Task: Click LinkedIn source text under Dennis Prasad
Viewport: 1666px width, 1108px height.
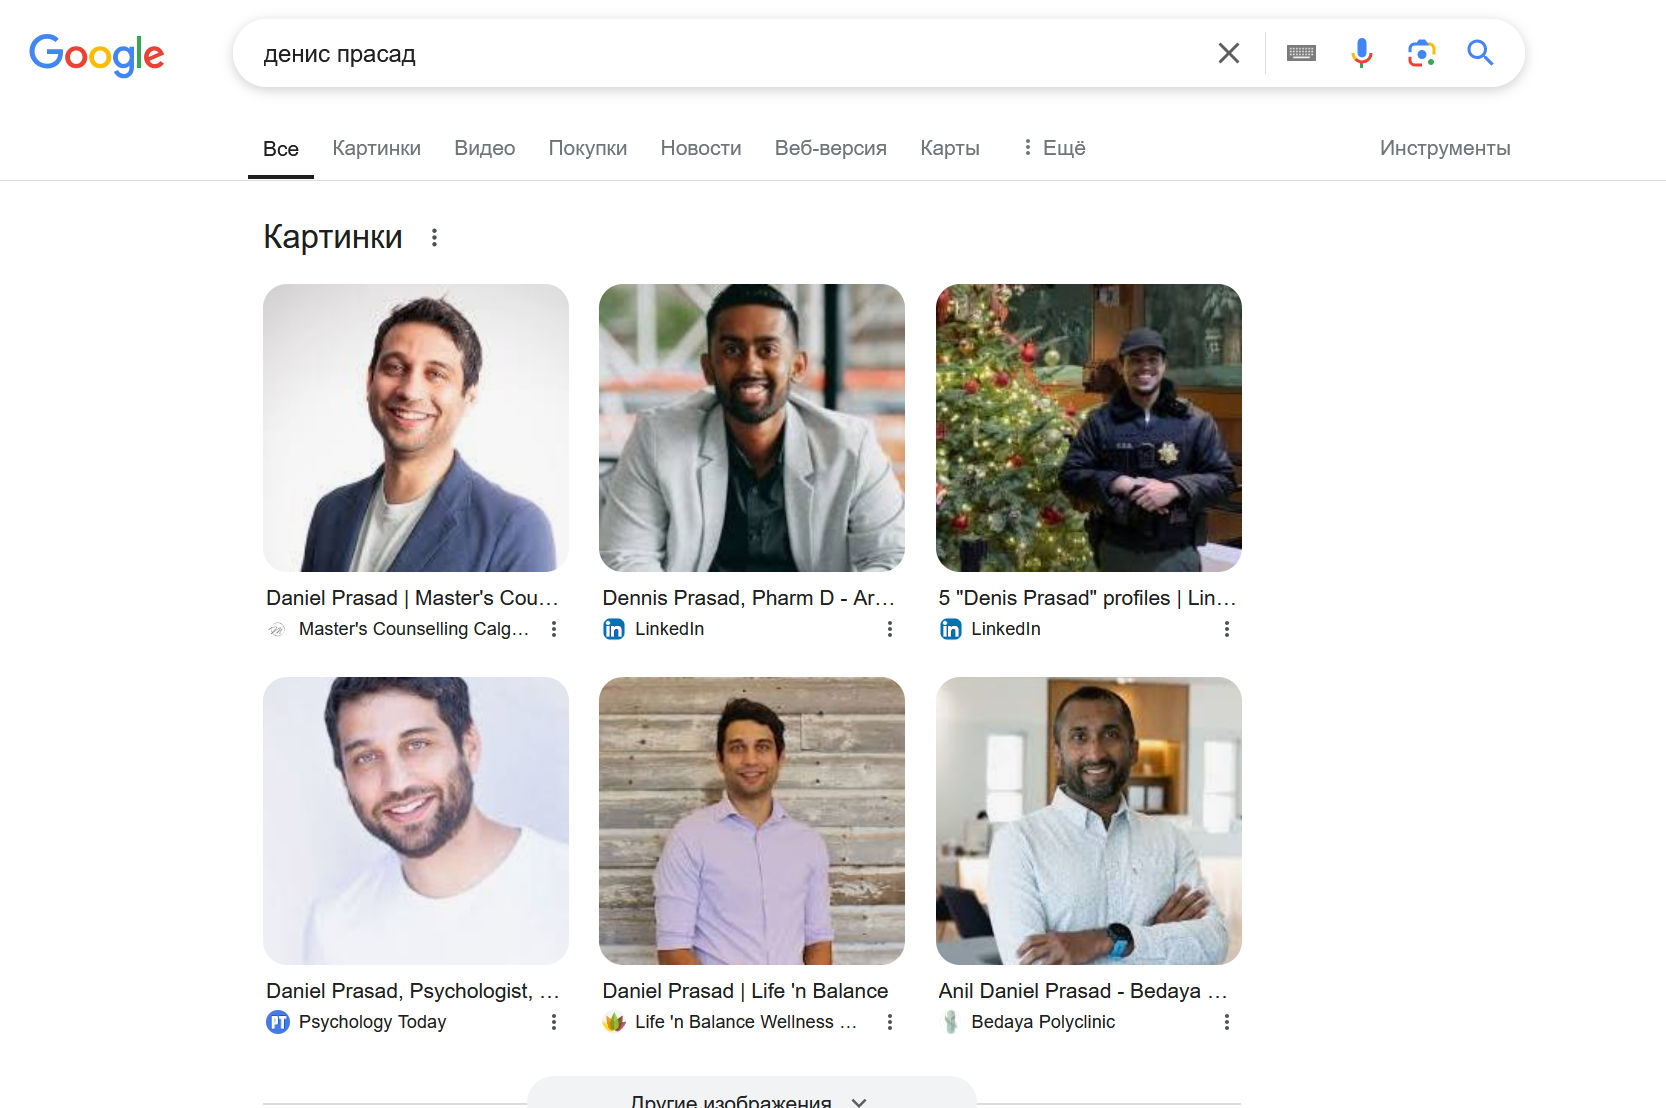Action: coord(670,629)
